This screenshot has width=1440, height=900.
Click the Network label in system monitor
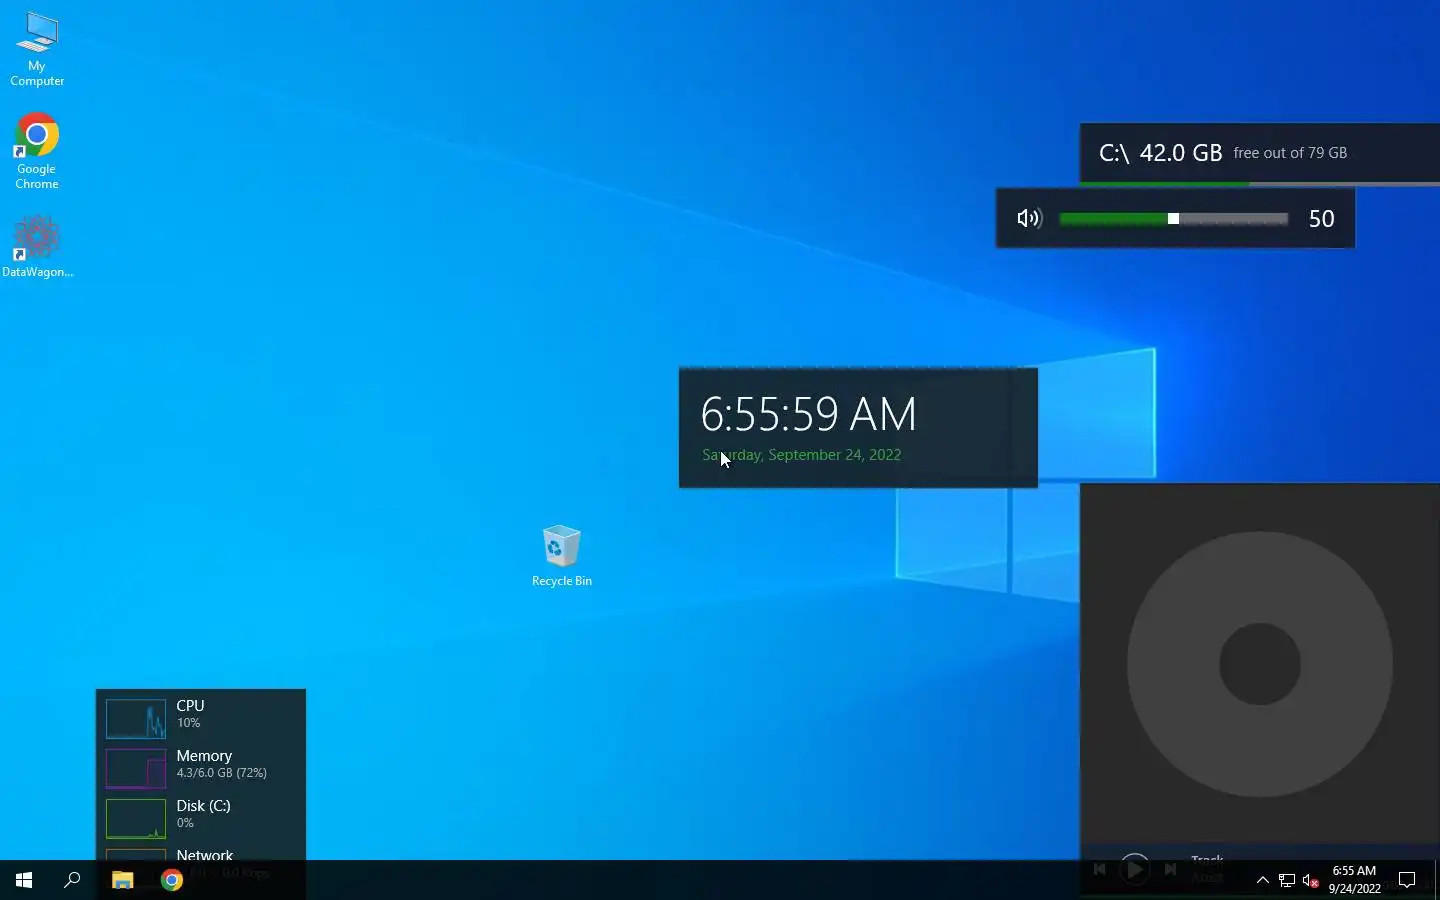204,855
